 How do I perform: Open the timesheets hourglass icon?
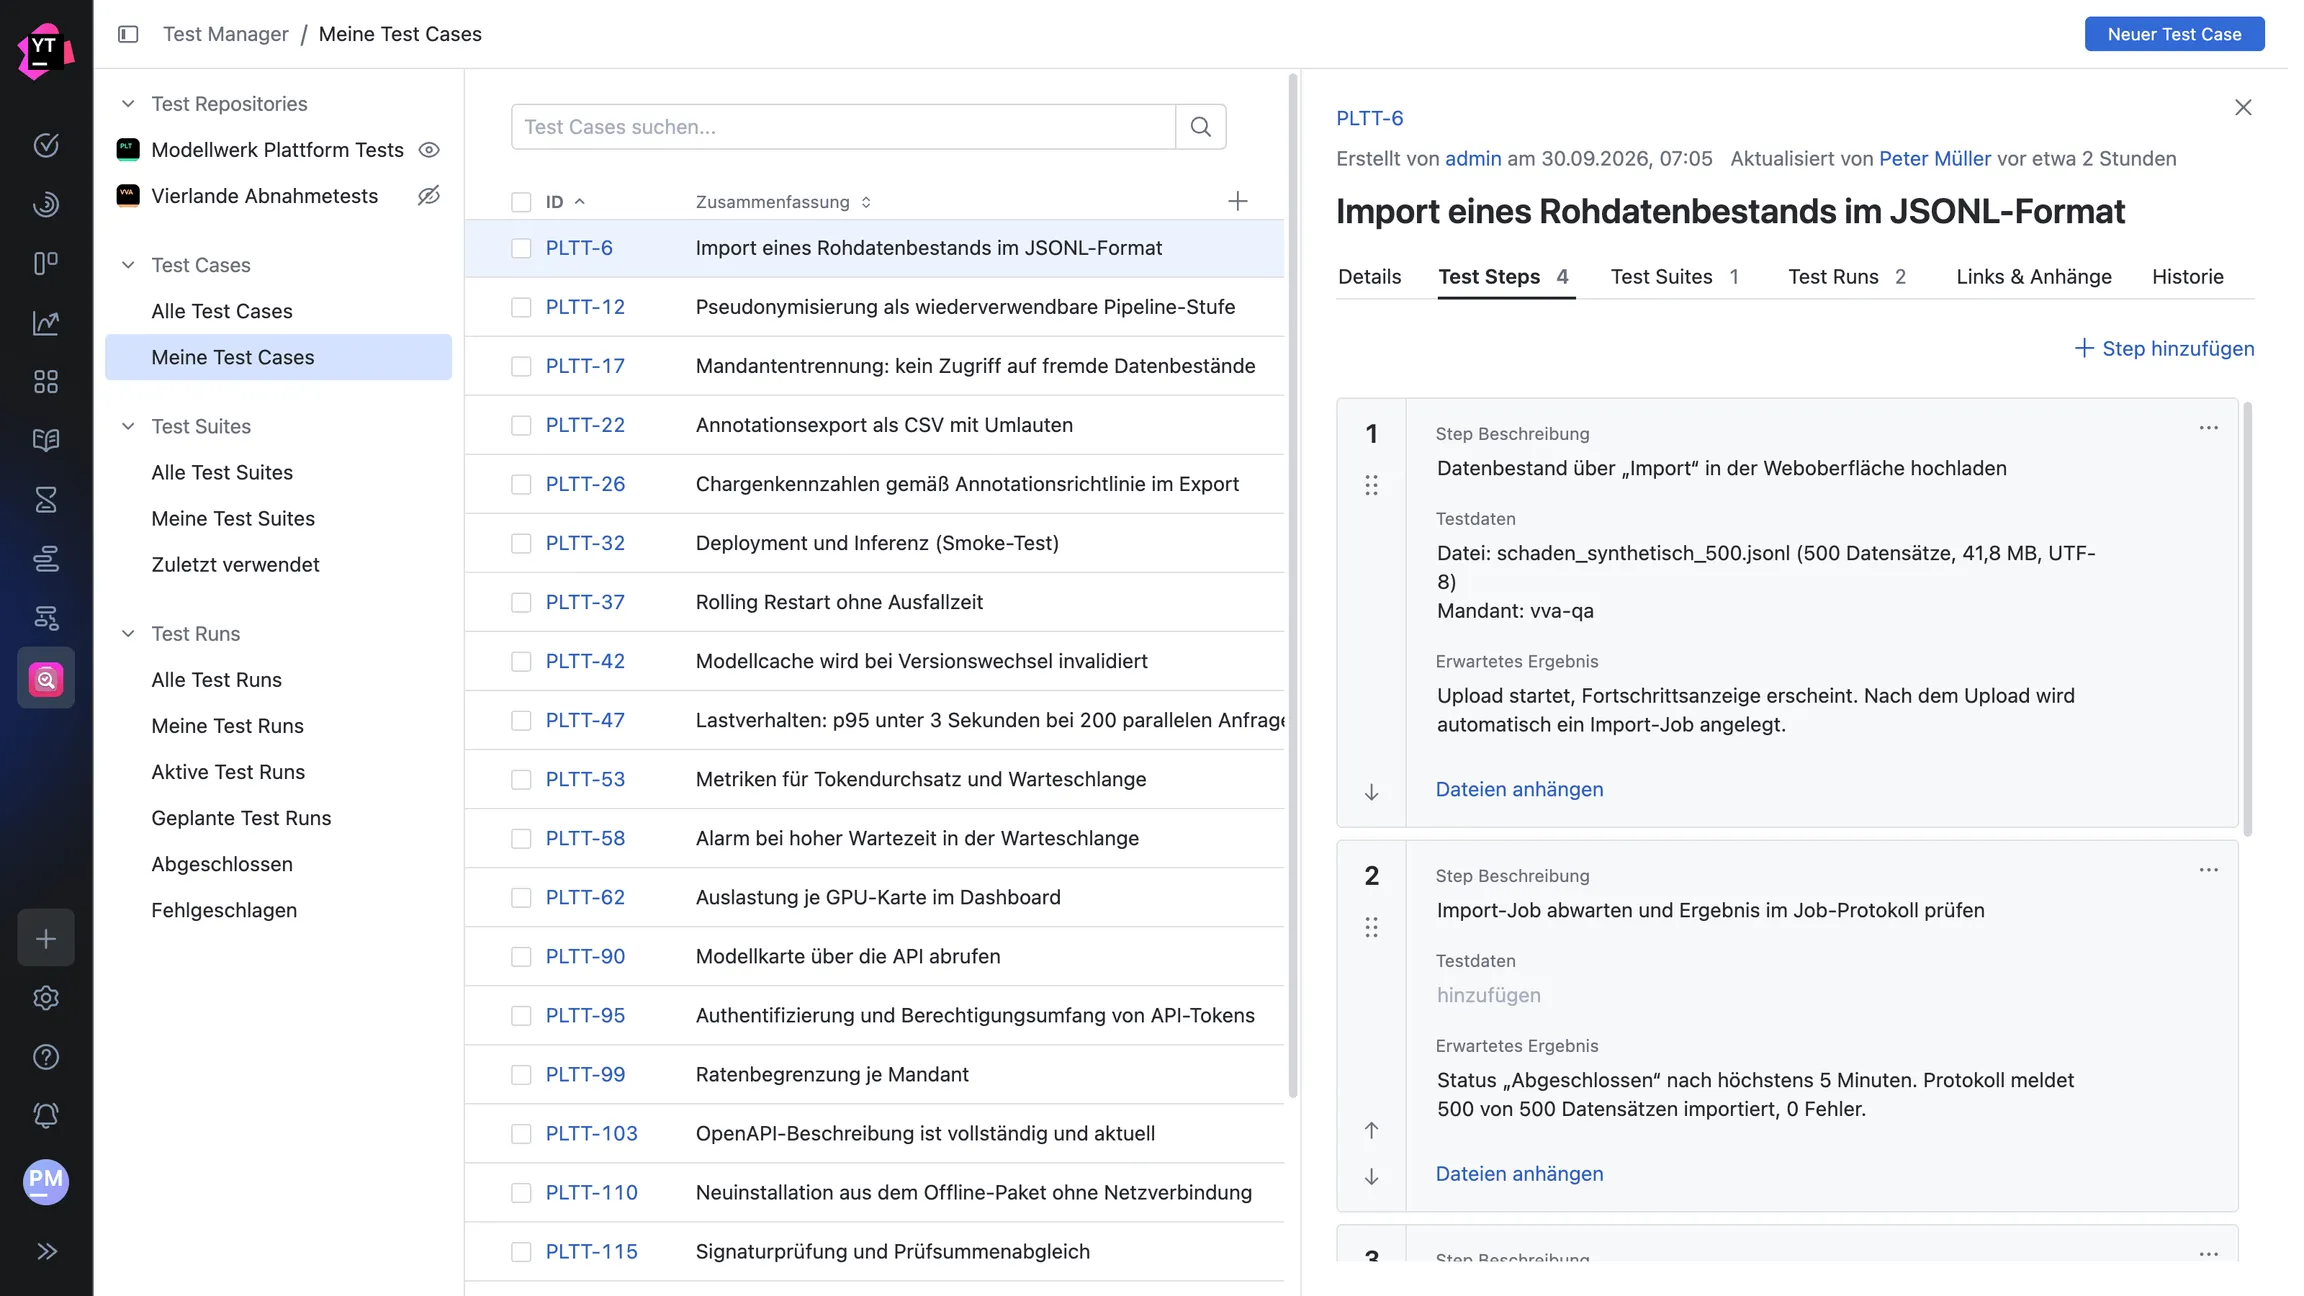coord(46,499)
